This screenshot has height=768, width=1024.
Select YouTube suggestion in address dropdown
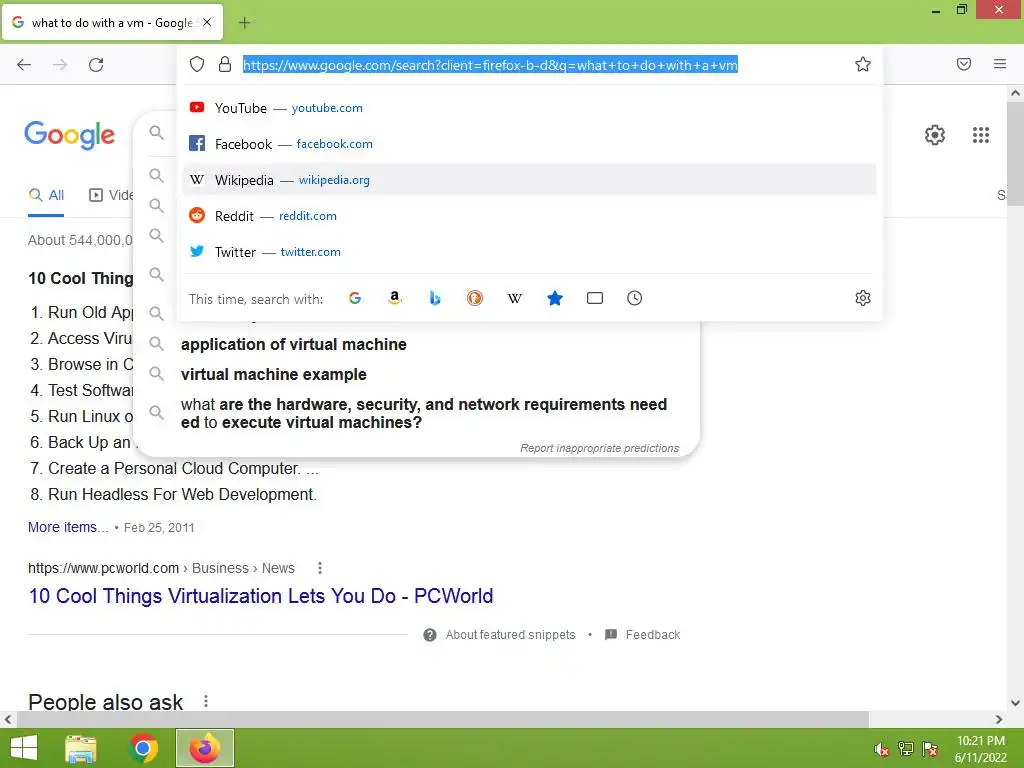click(x=529, y=108)
